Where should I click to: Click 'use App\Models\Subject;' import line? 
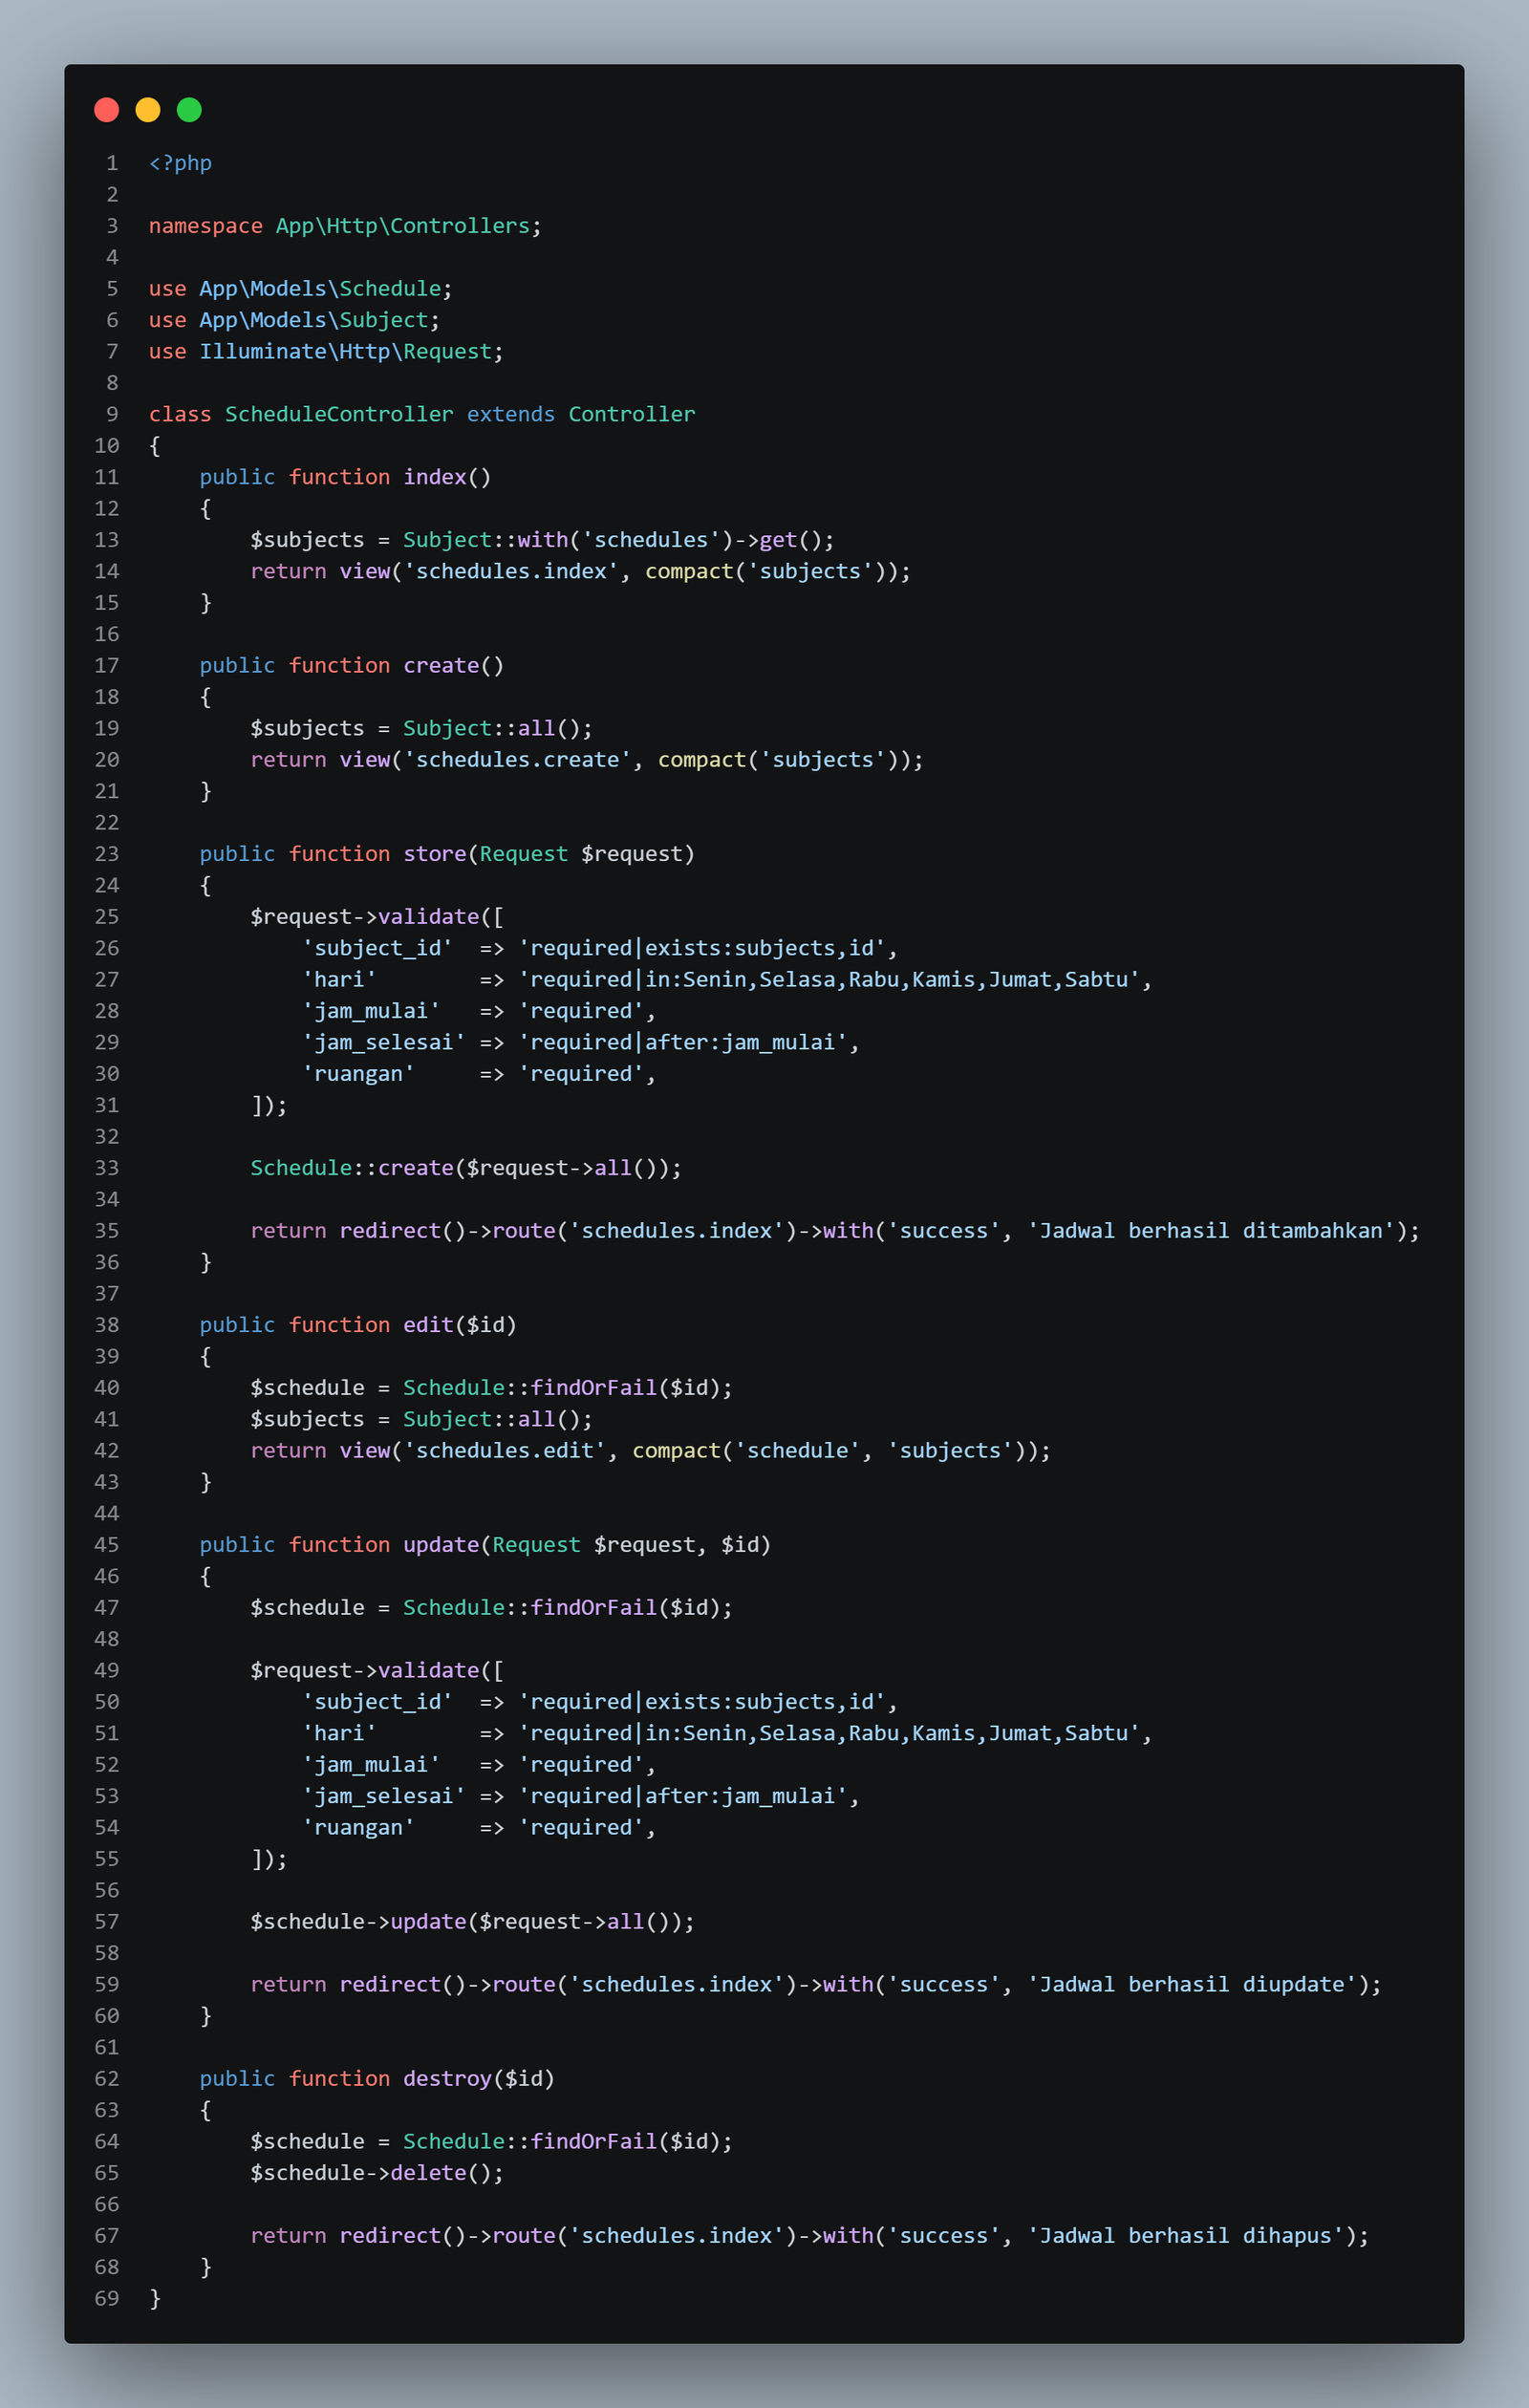tap(294, 320)
